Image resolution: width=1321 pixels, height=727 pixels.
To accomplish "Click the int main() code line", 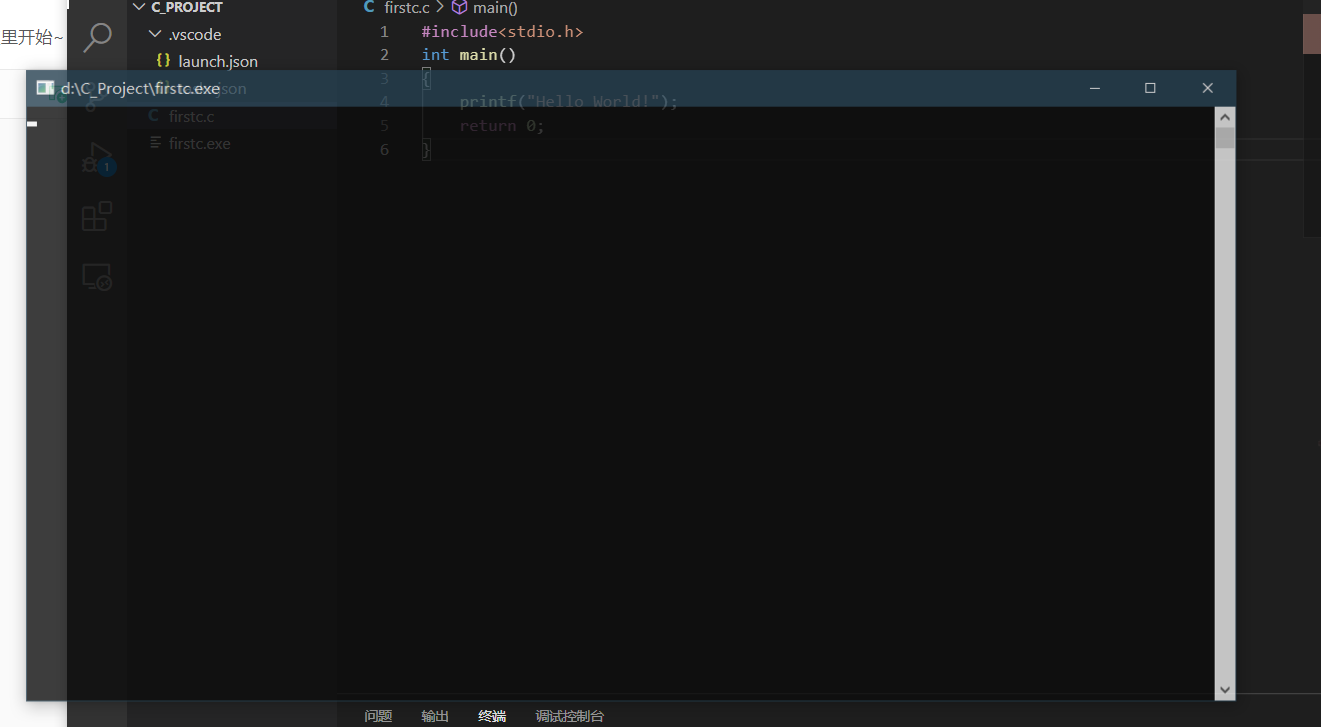I will tap(469, 55).
